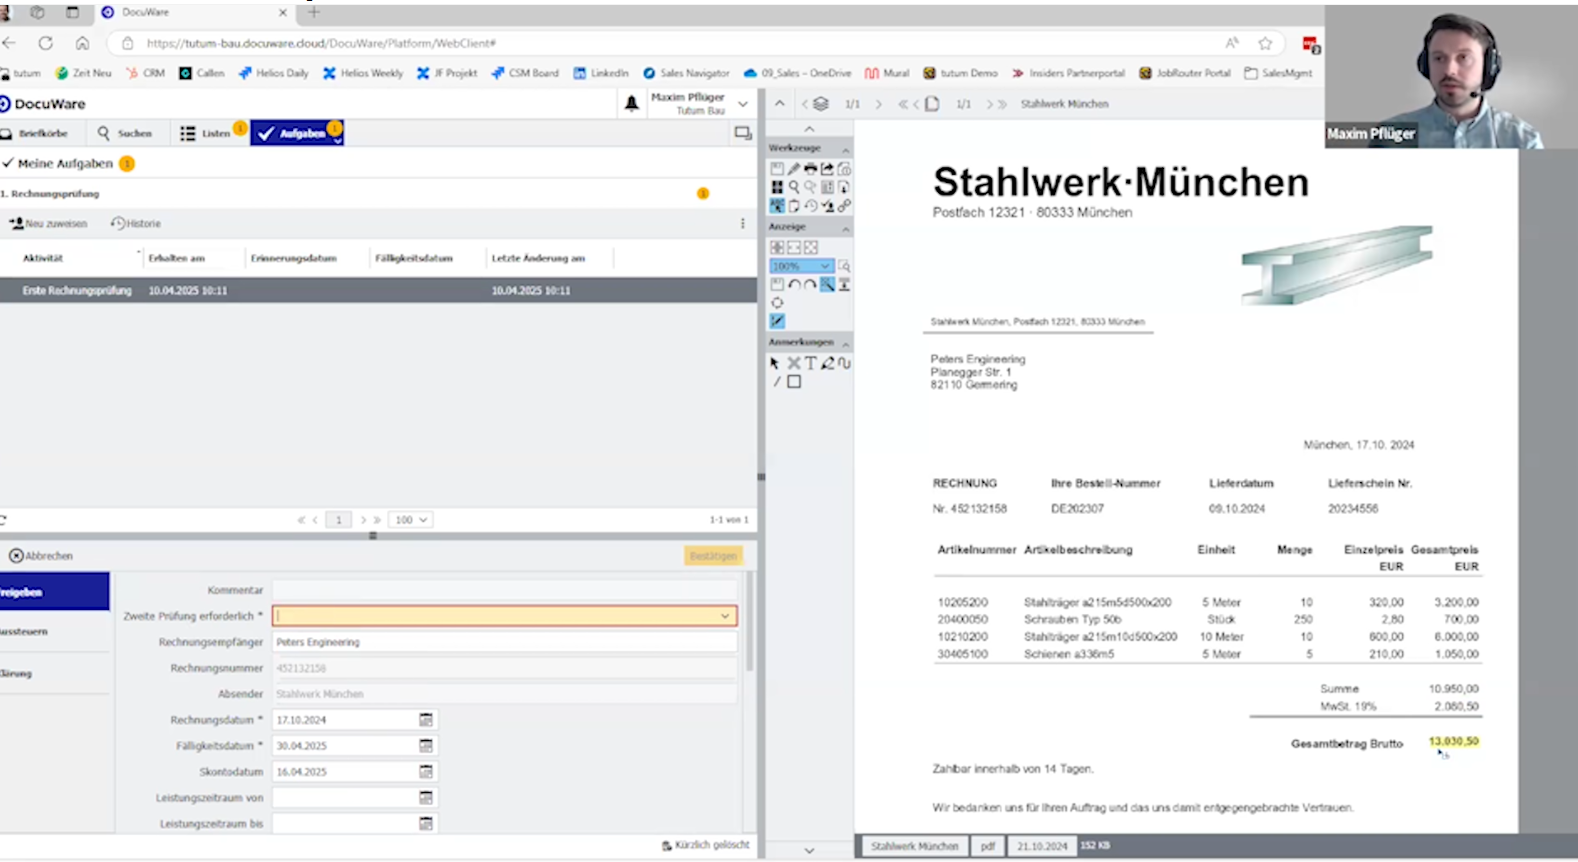Viewport: 1578px width, 862px height.
Task: Select the rectangle annotation tool
Action: coord(794,381)
